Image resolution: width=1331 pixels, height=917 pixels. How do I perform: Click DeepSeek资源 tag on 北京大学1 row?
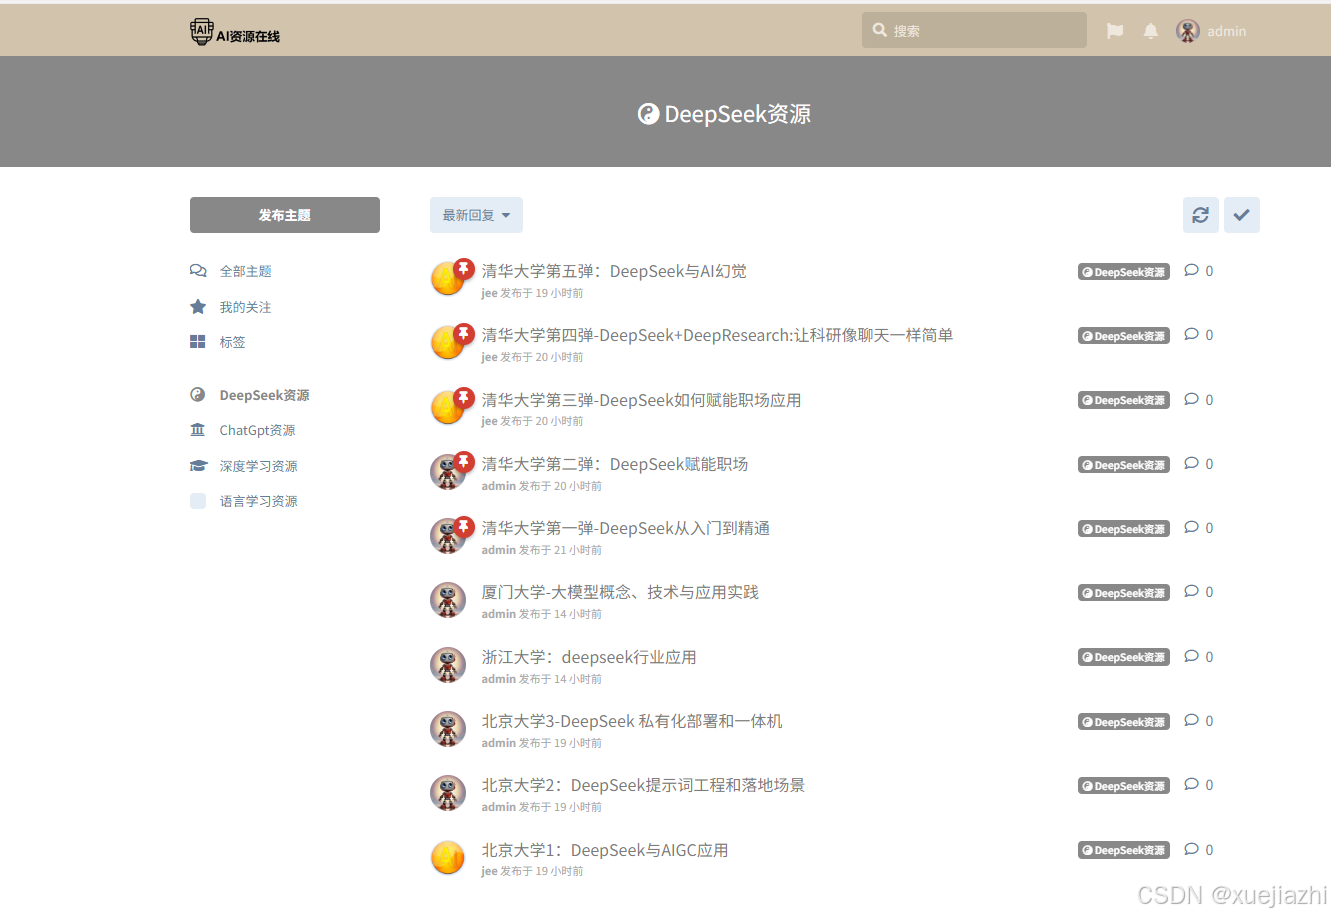(1124, 850)
